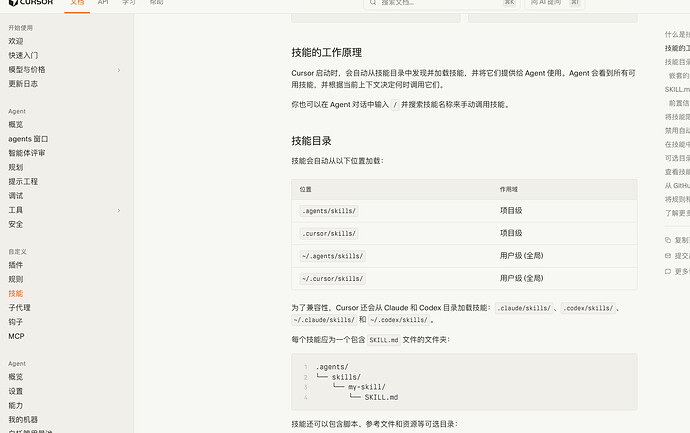This screenshot has height=433, width=690.
Task: Click the copy page icon beside 复制
Action: coord(668,240)
